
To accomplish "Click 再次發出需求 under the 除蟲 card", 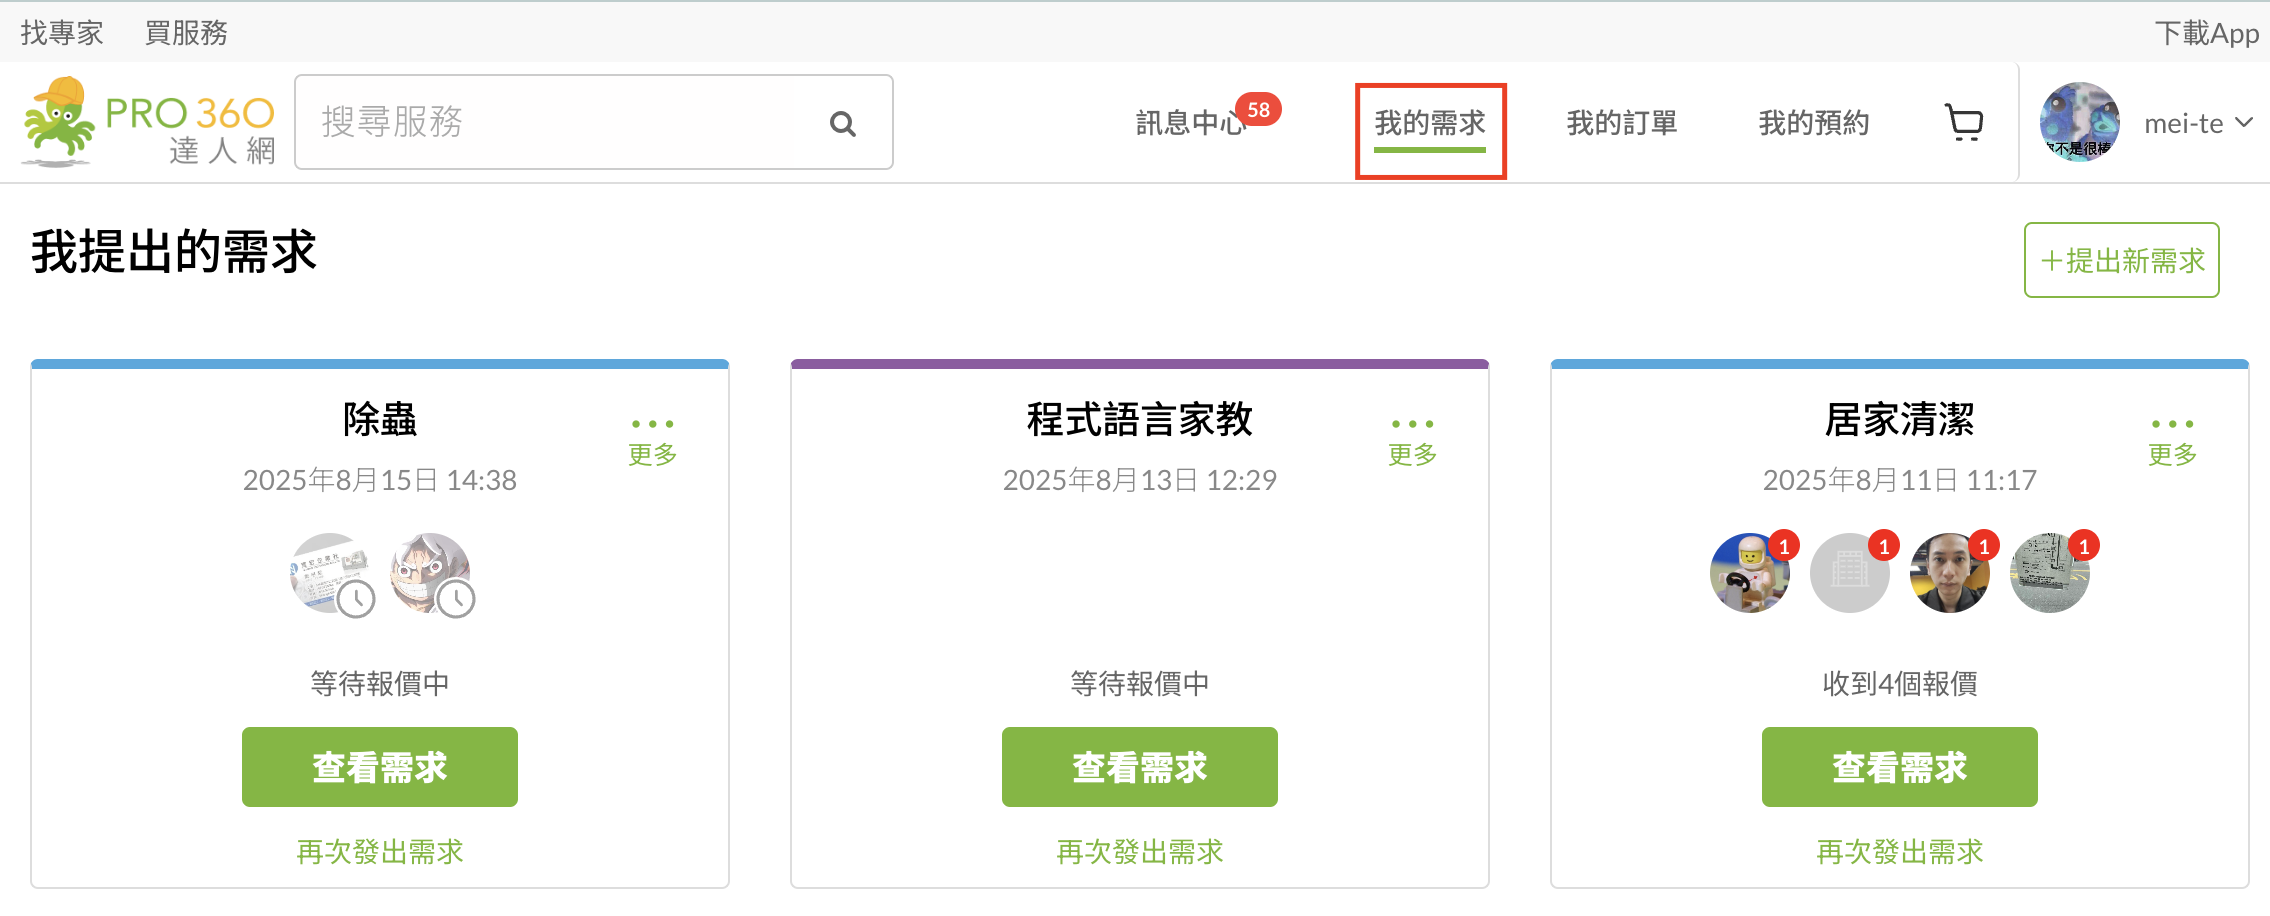I will pos(380,851).
